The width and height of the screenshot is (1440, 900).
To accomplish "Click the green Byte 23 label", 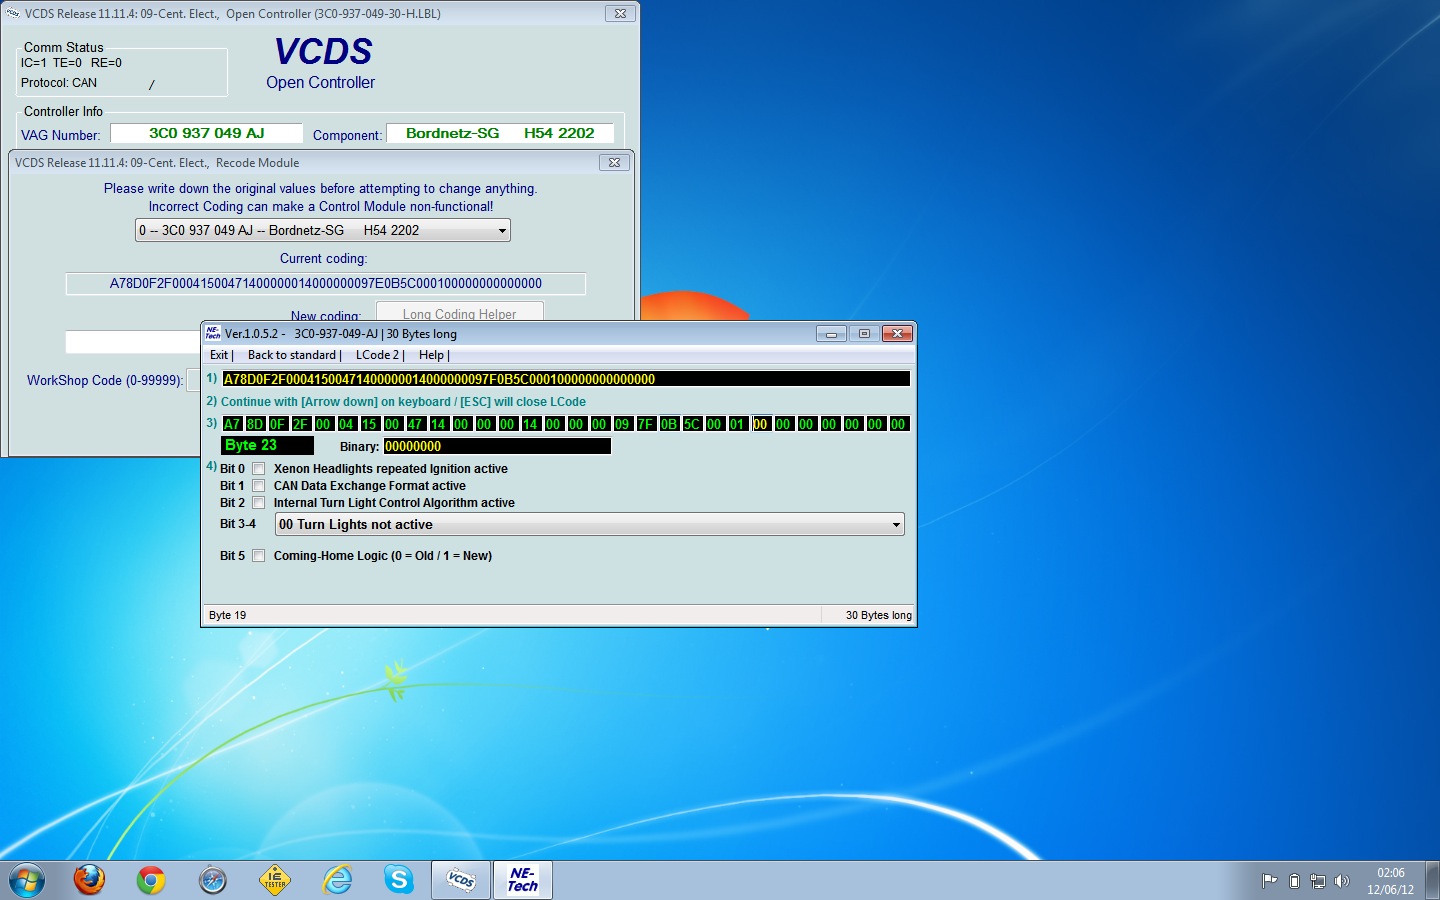I will point(267,446).
